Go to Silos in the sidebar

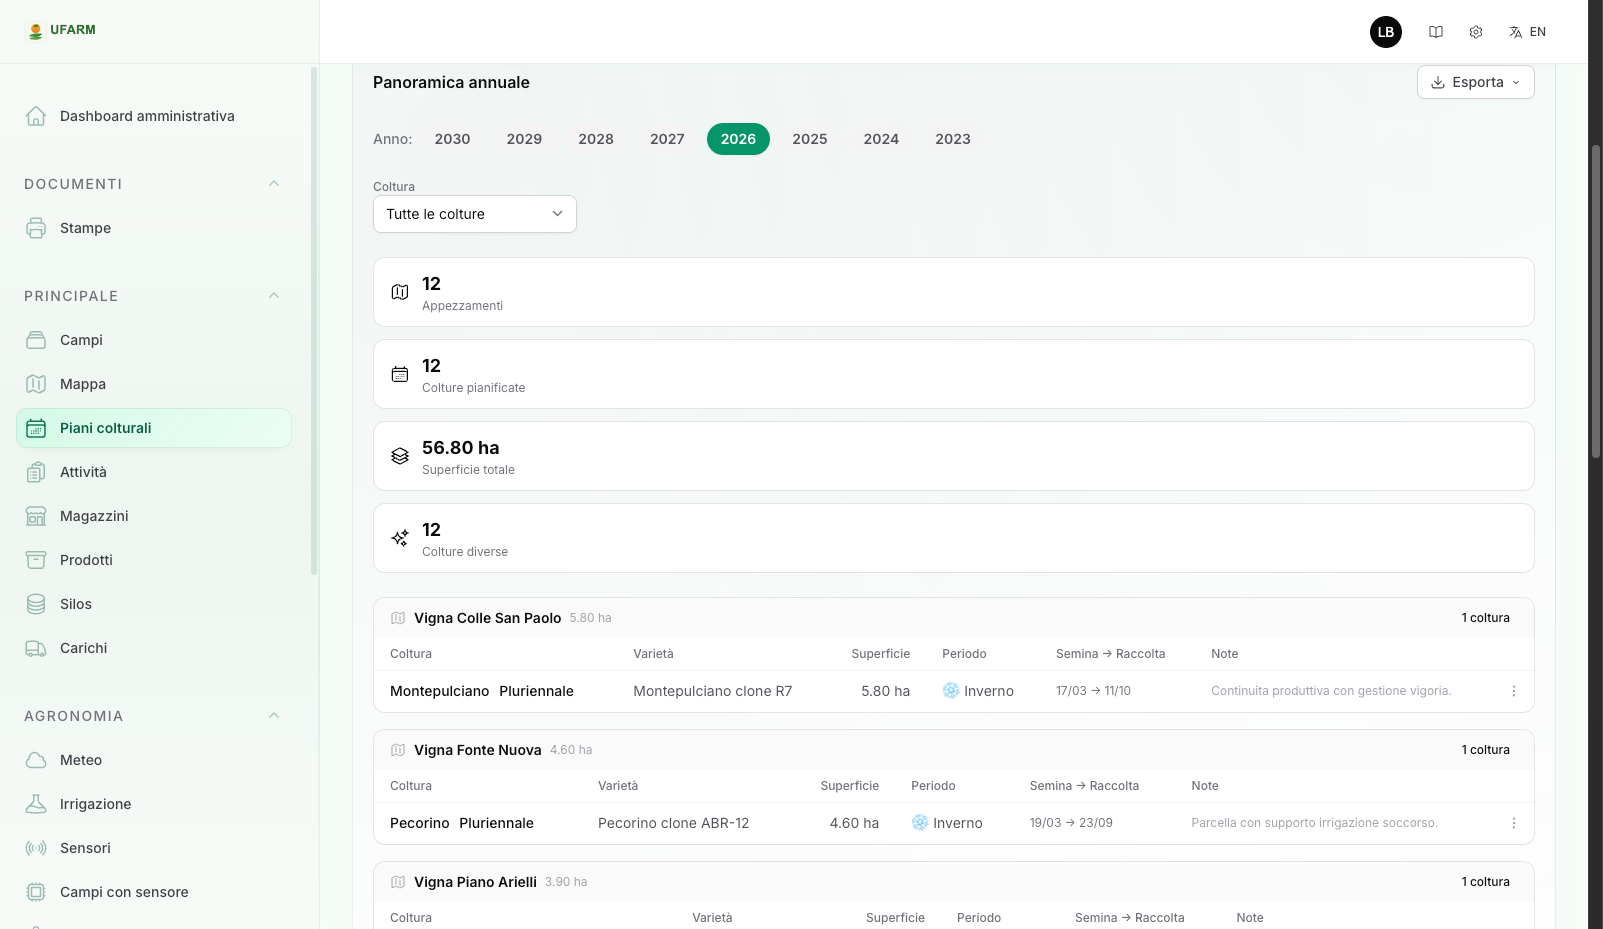pos(76,604)
